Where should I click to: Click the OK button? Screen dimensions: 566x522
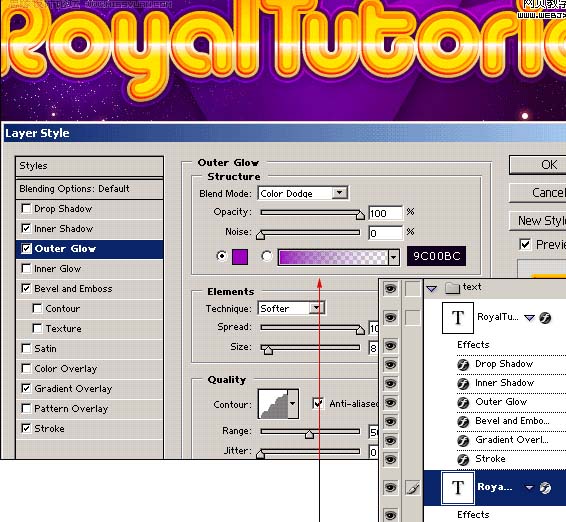(538, 165)
